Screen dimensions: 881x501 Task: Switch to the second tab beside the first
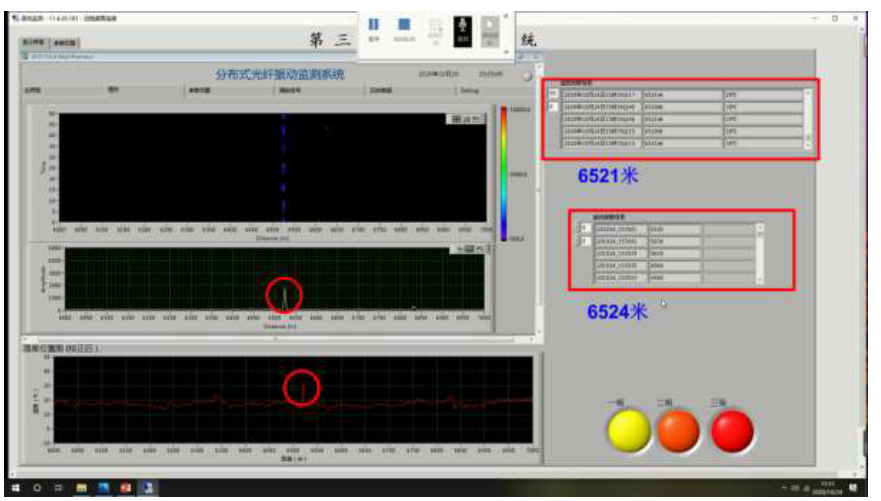(65, 43)
